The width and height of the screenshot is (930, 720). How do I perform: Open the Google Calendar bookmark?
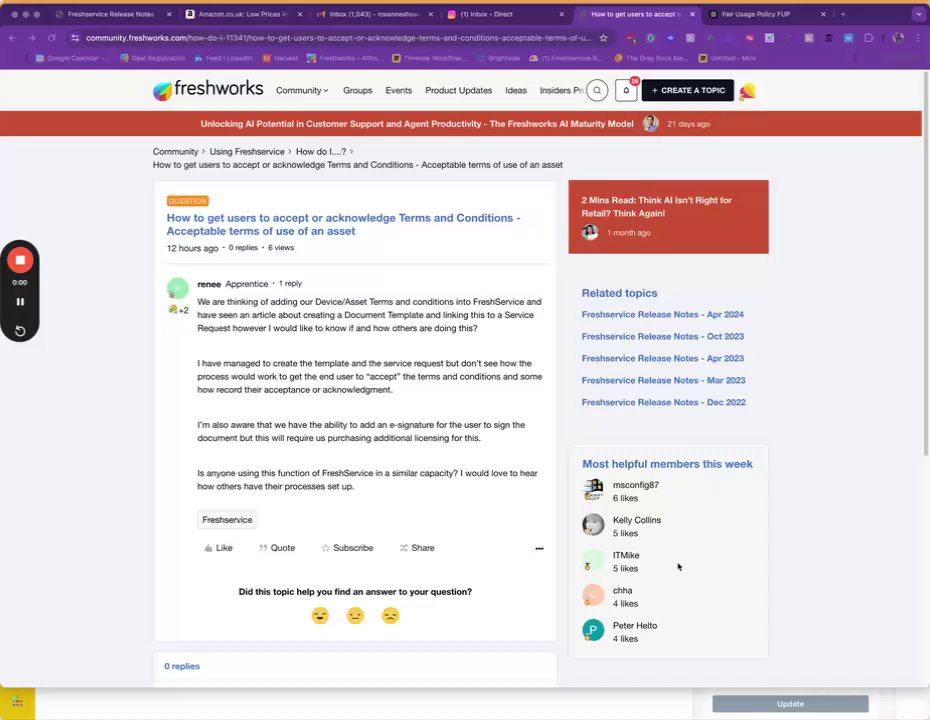[x=72, y=58]
